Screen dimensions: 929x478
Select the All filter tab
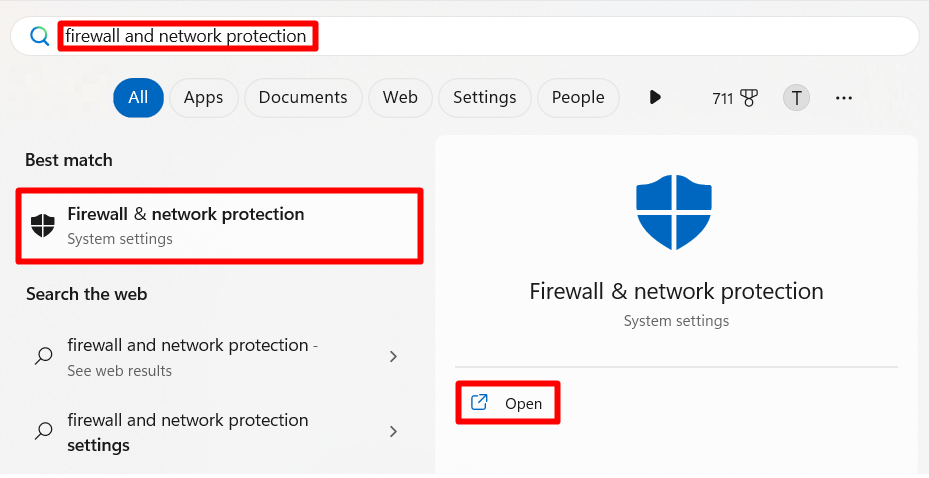[x=138, y=98]
